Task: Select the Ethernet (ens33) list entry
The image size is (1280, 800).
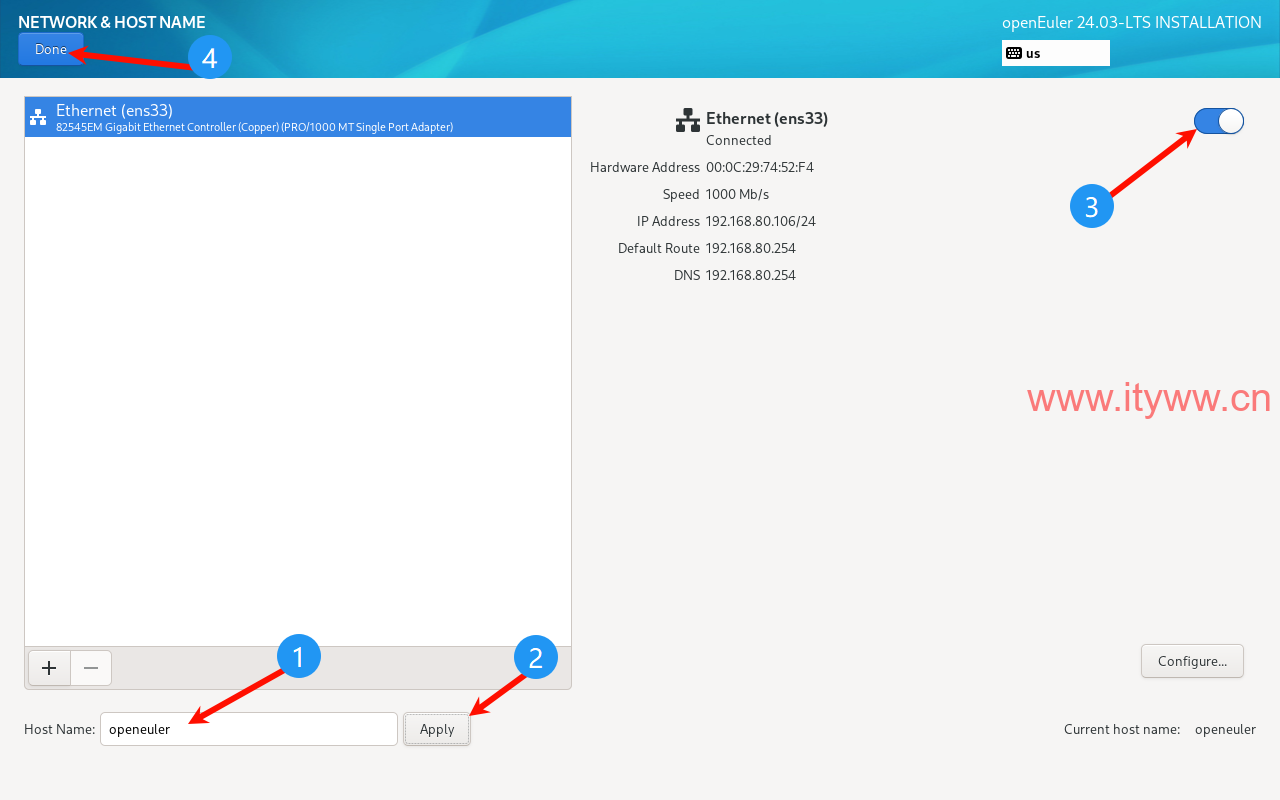Action: 298,117
